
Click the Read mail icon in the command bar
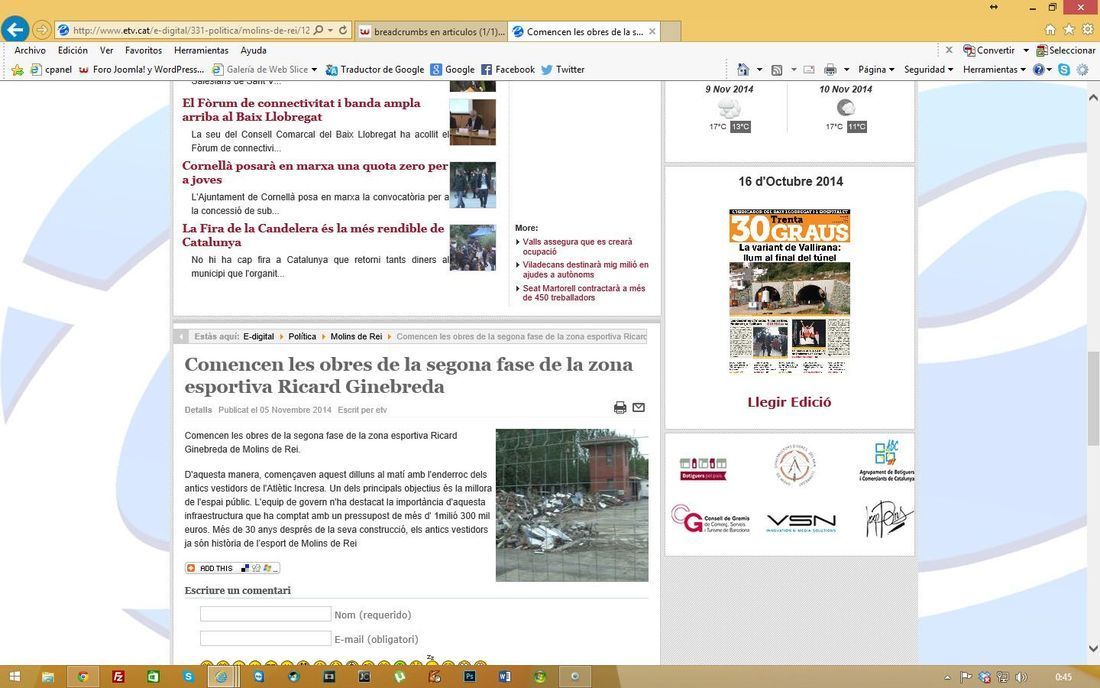click(x=809, y=69)
